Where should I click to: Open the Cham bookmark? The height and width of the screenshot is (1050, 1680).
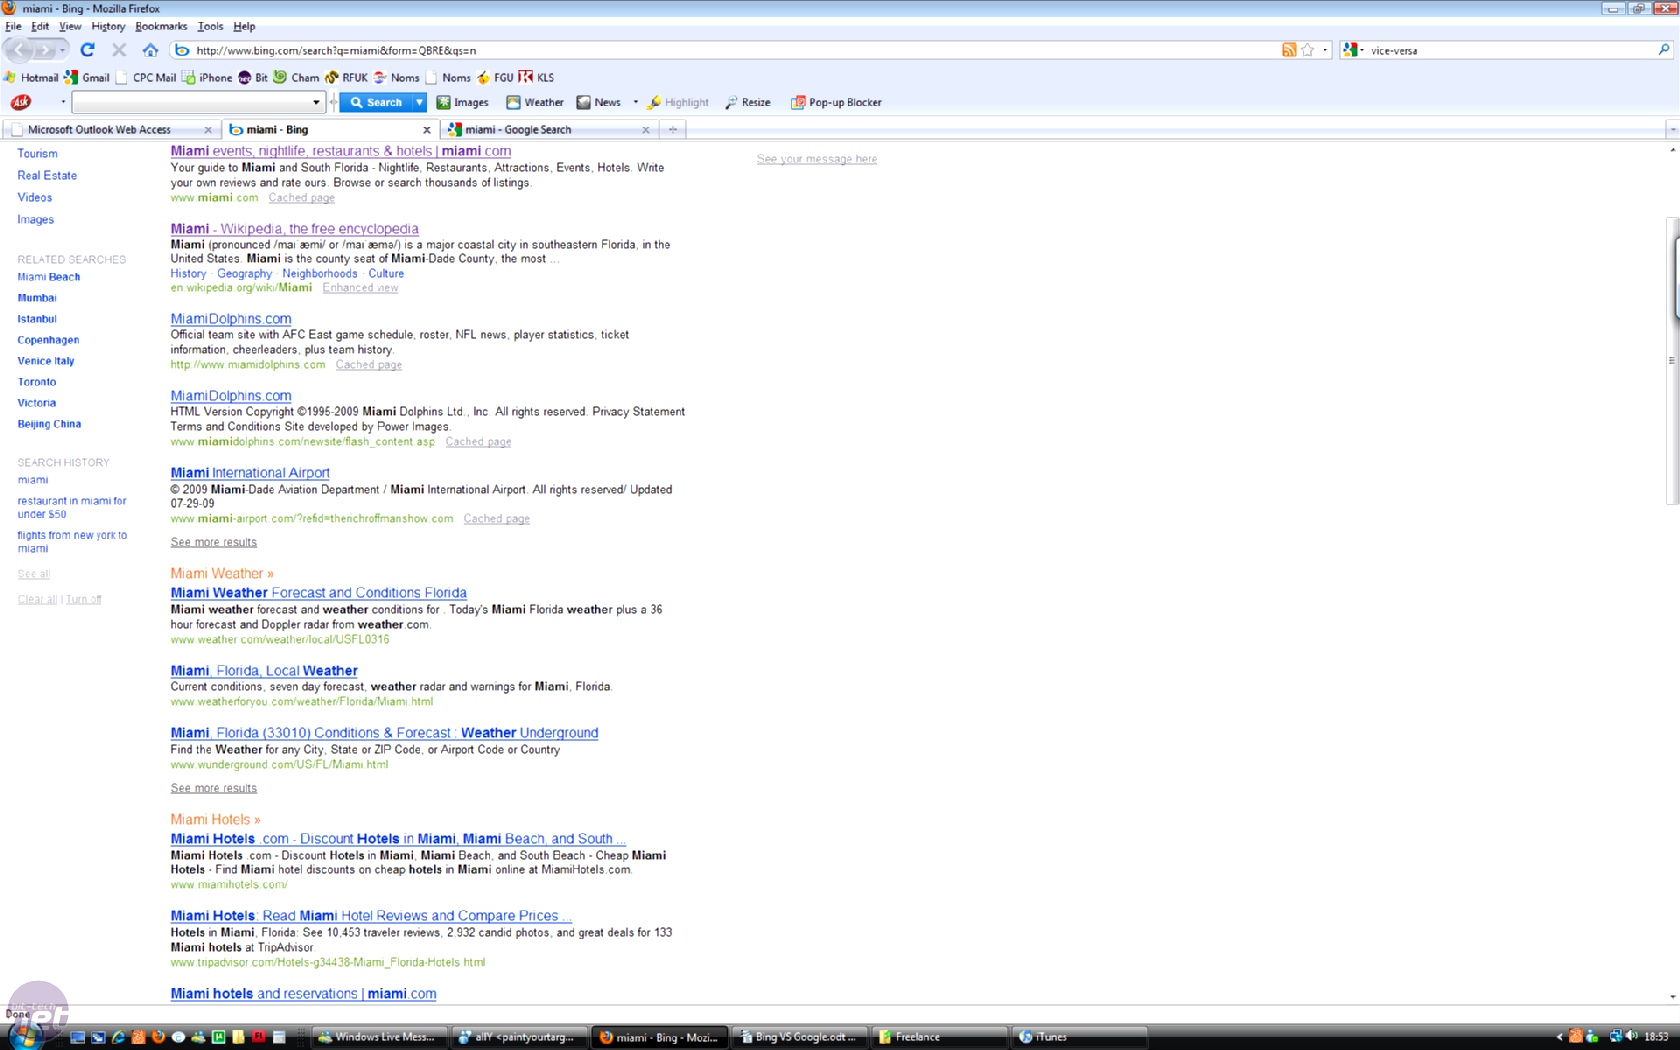pos(297,77)
